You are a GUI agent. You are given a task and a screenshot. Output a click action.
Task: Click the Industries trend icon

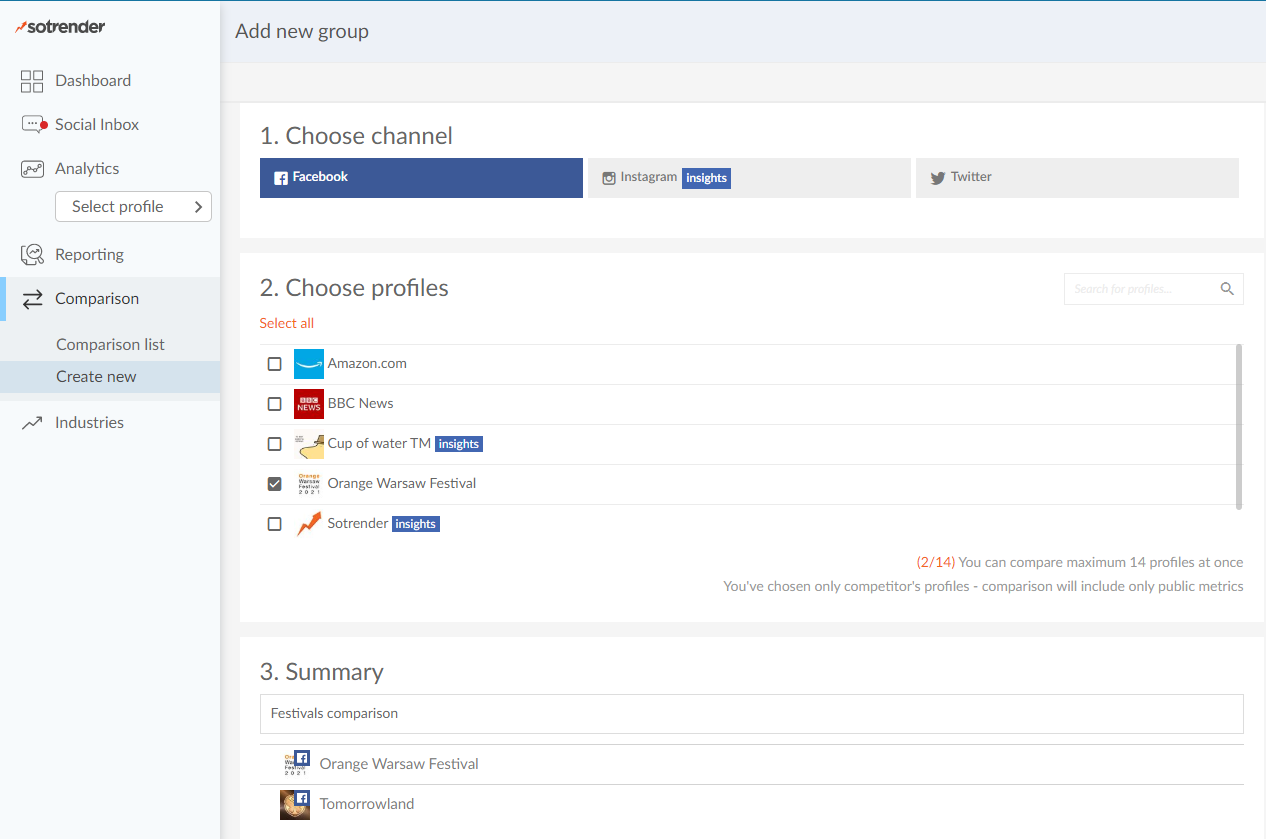pos(32,423)
